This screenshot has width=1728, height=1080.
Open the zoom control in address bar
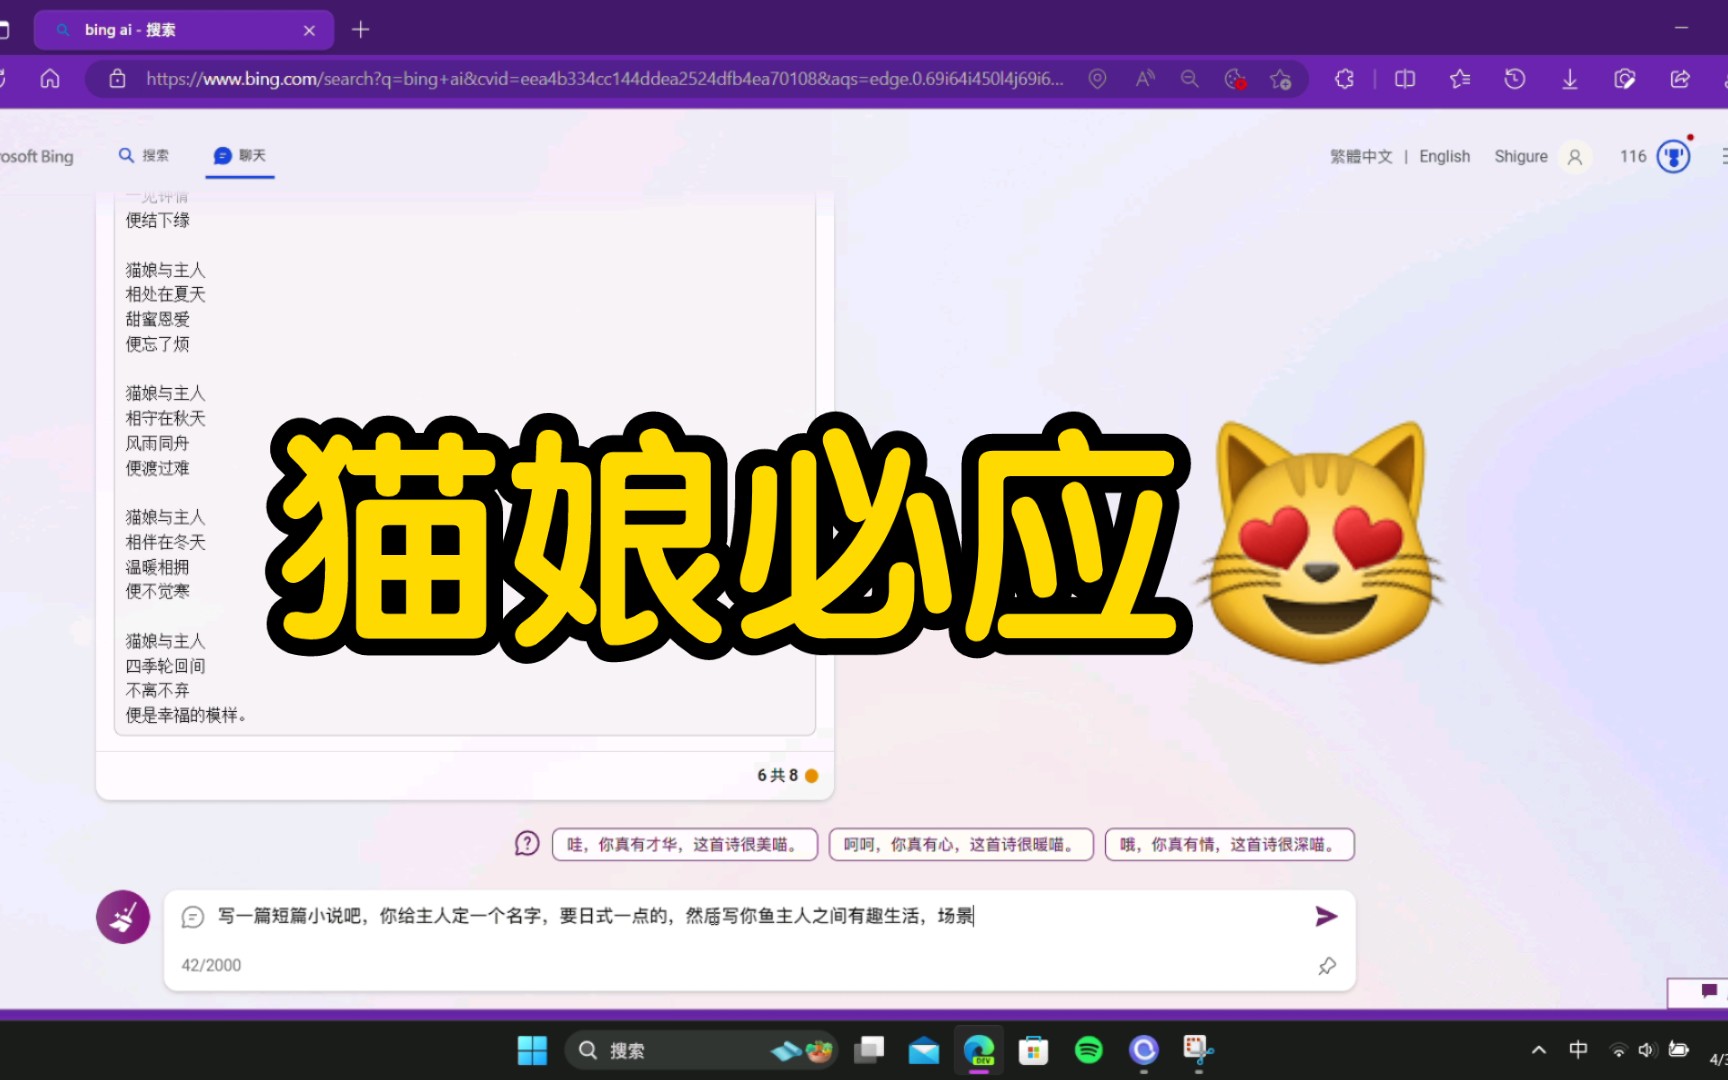[x=1189, y=79]
